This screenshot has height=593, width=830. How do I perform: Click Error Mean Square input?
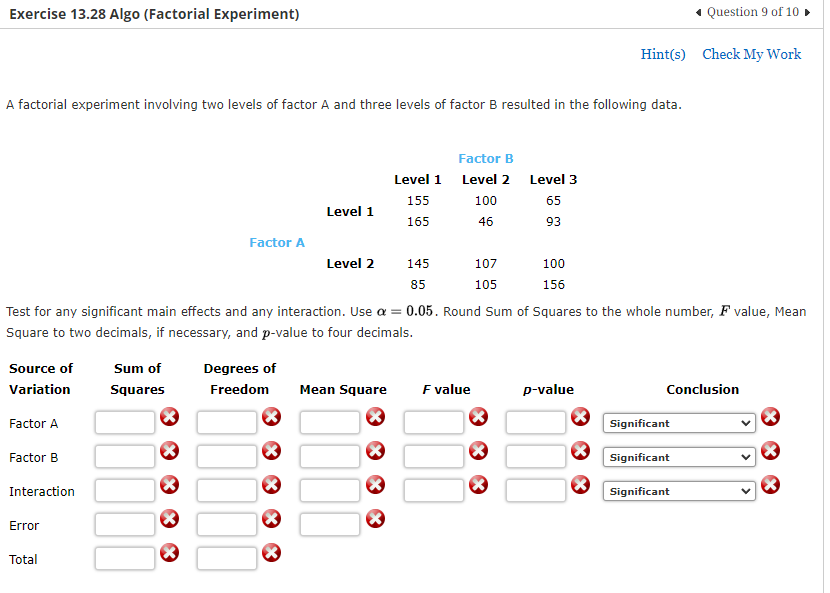click(329, 524)
